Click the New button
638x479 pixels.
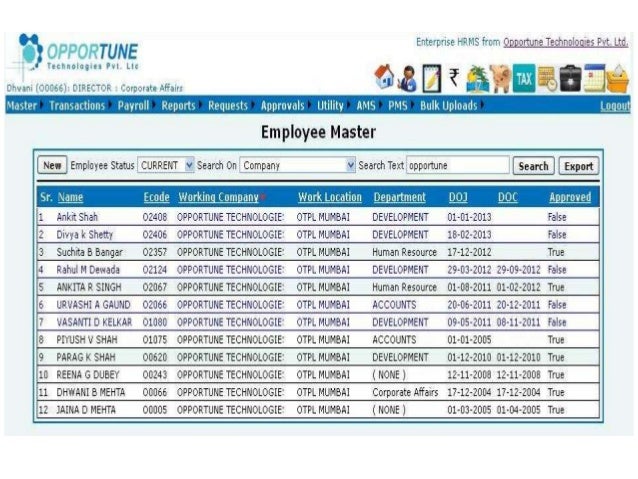point(52,166)
